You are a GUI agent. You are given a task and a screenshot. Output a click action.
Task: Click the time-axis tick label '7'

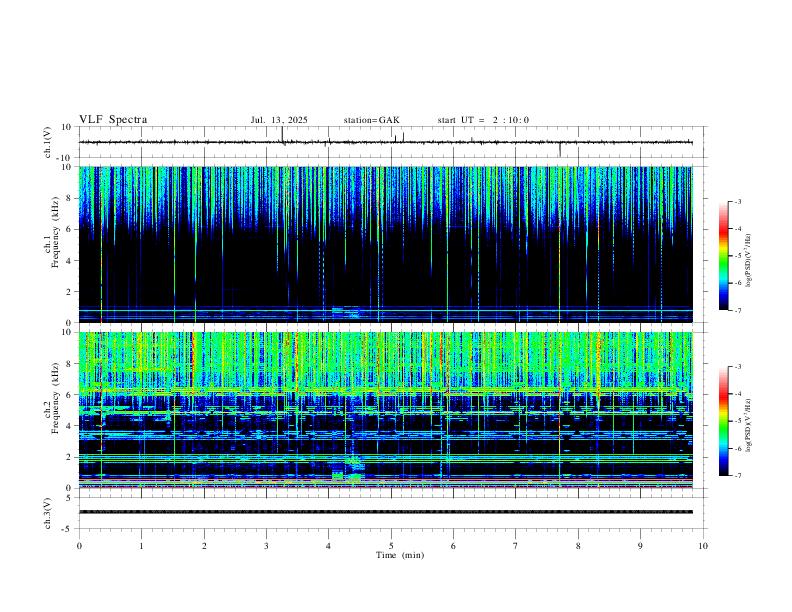[516, 546]
